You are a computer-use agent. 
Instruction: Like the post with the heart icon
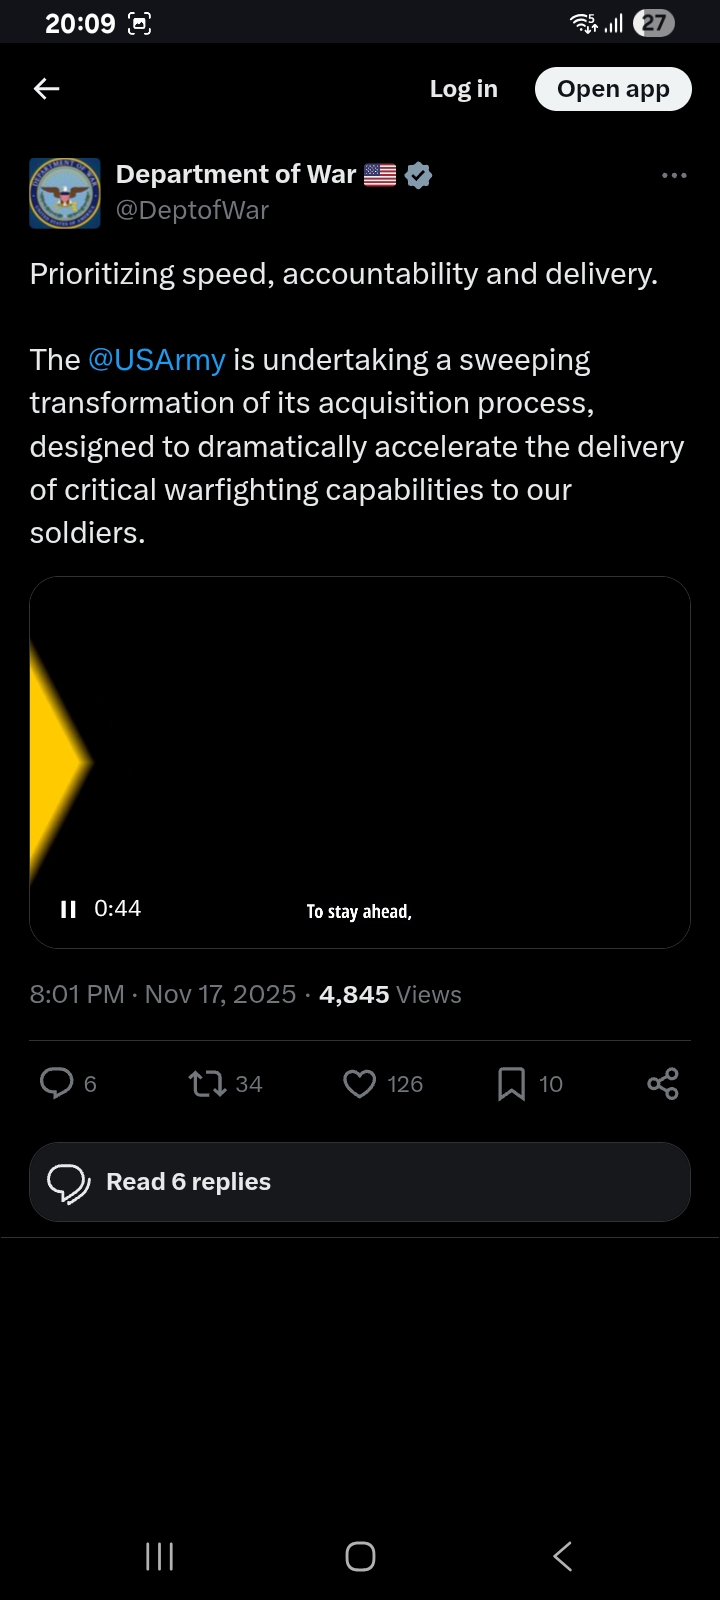(359, 1083)
